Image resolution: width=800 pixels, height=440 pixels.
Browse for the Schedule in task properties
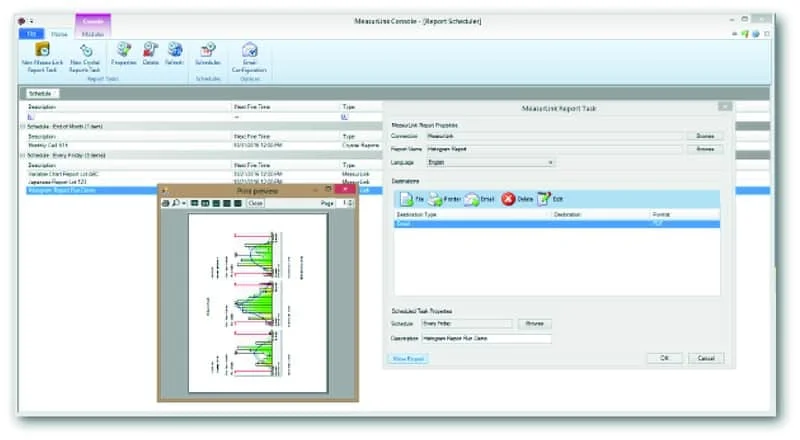coord(534,324)
